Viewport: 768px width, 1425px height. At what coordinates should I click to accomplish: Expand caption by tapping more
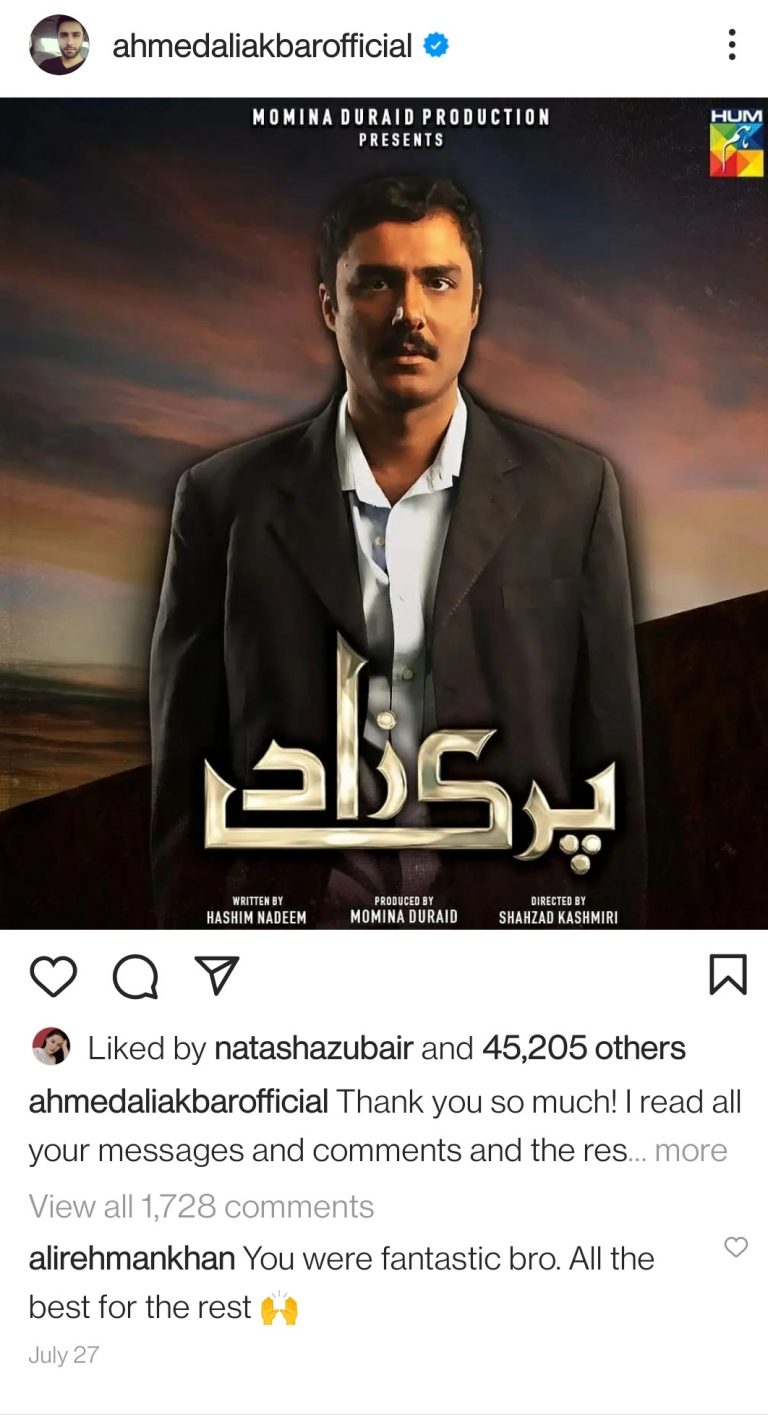tap(691, 1151)
